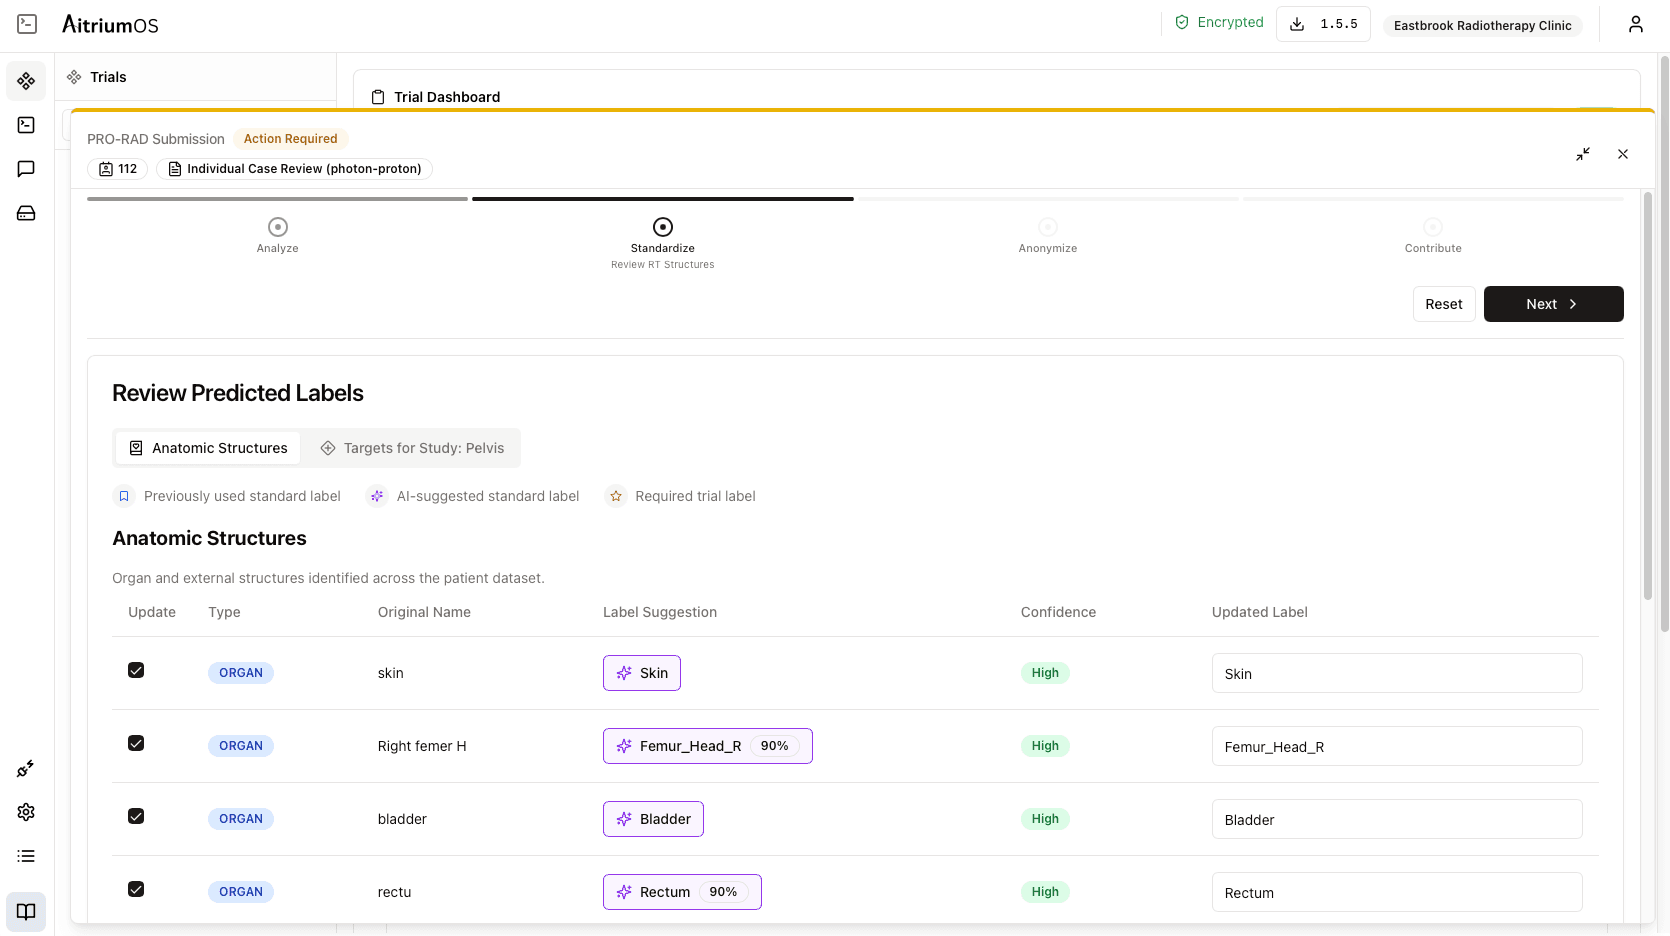The image size is (1670, 936).
Task: Switch to Targets for Study: Pelvis tab
Action: (412, 448)
